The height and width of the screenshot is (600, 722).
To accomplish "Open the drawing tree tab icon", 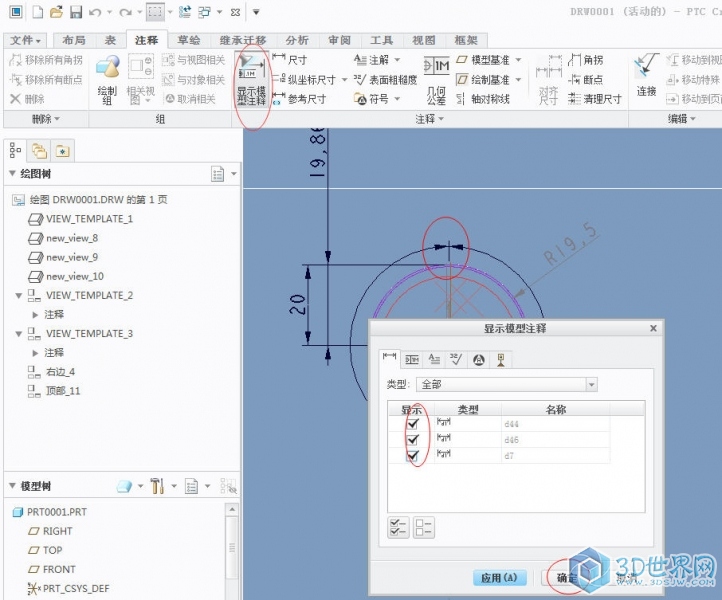I will click(x=15, y=150).
